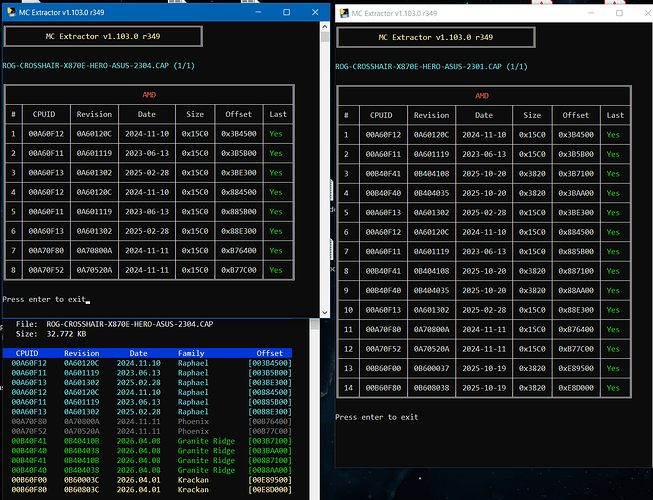Select offset 0x3B5B00 in the left window
This screenshot has height=500, width=653.
(239, 153)
